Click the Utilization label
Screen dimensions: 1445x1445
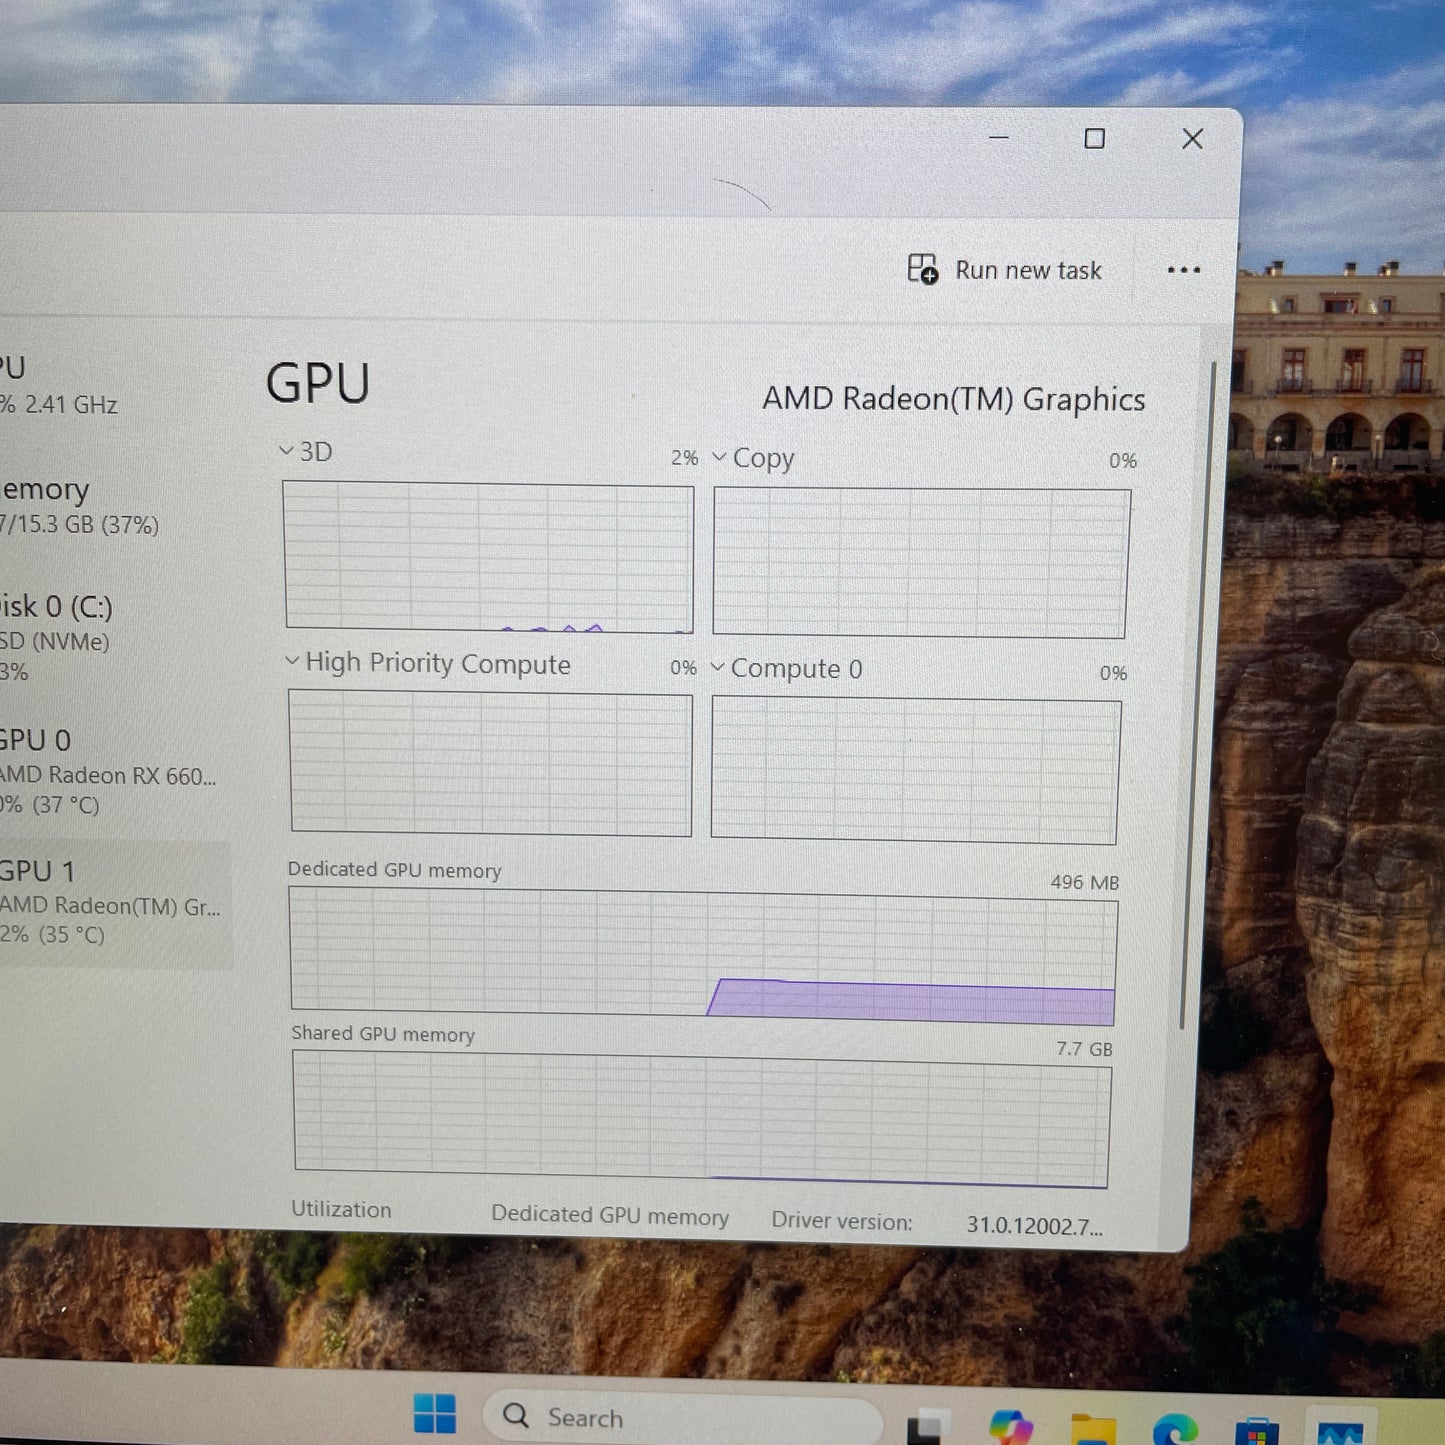[x=341, y=1209]
